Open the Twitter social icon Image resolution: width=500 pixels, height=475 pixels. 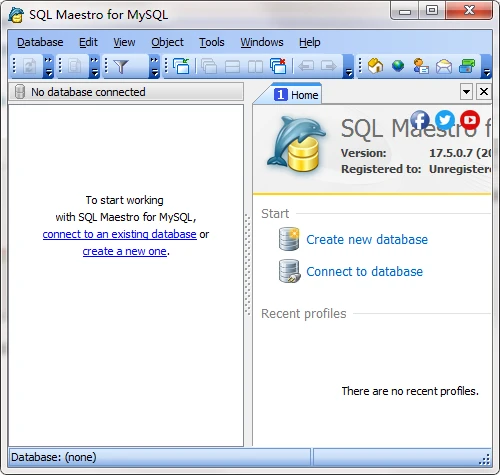tap(445, 120)
